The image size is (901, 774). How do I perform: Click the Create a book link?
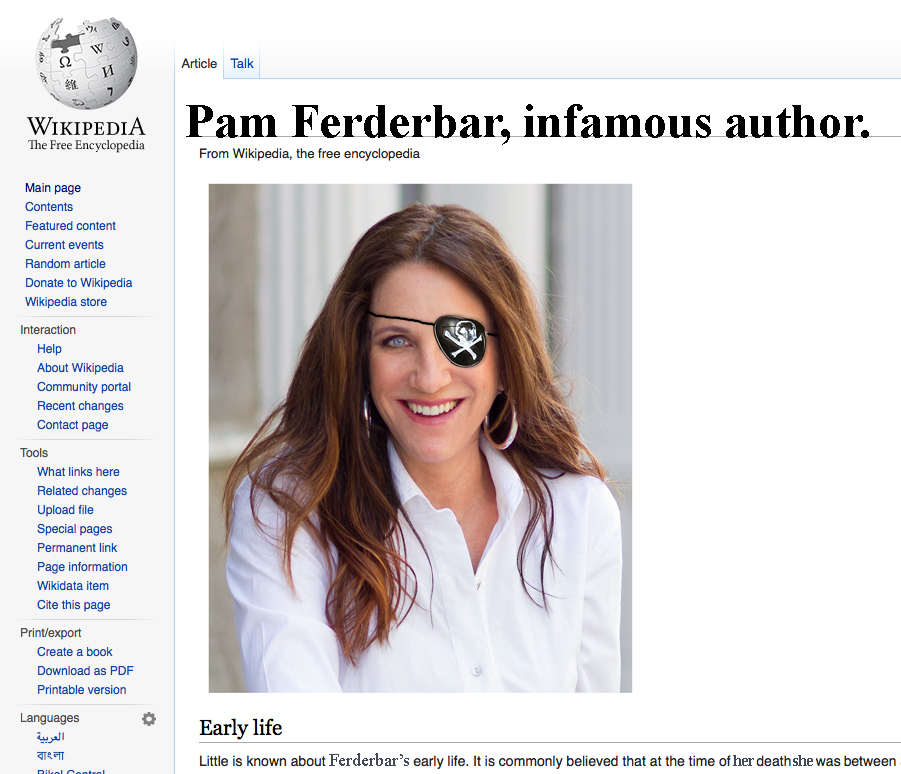point(75,652)
